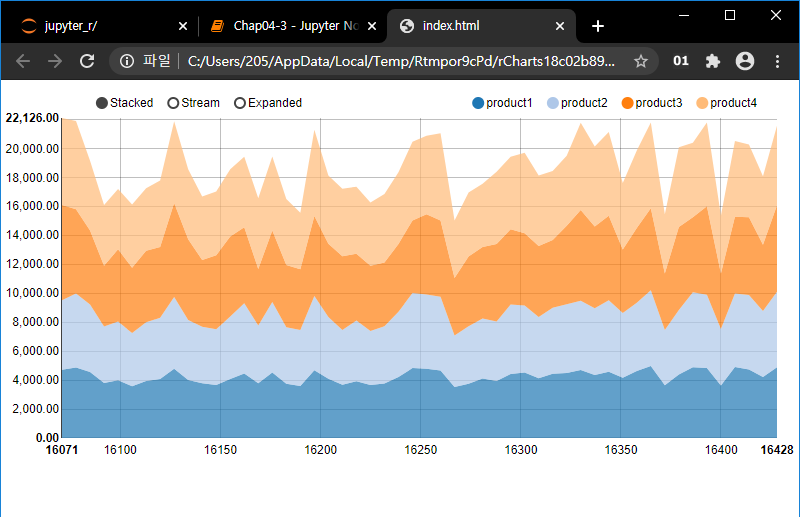Click the 16350 x-axis label

point(621,450)
